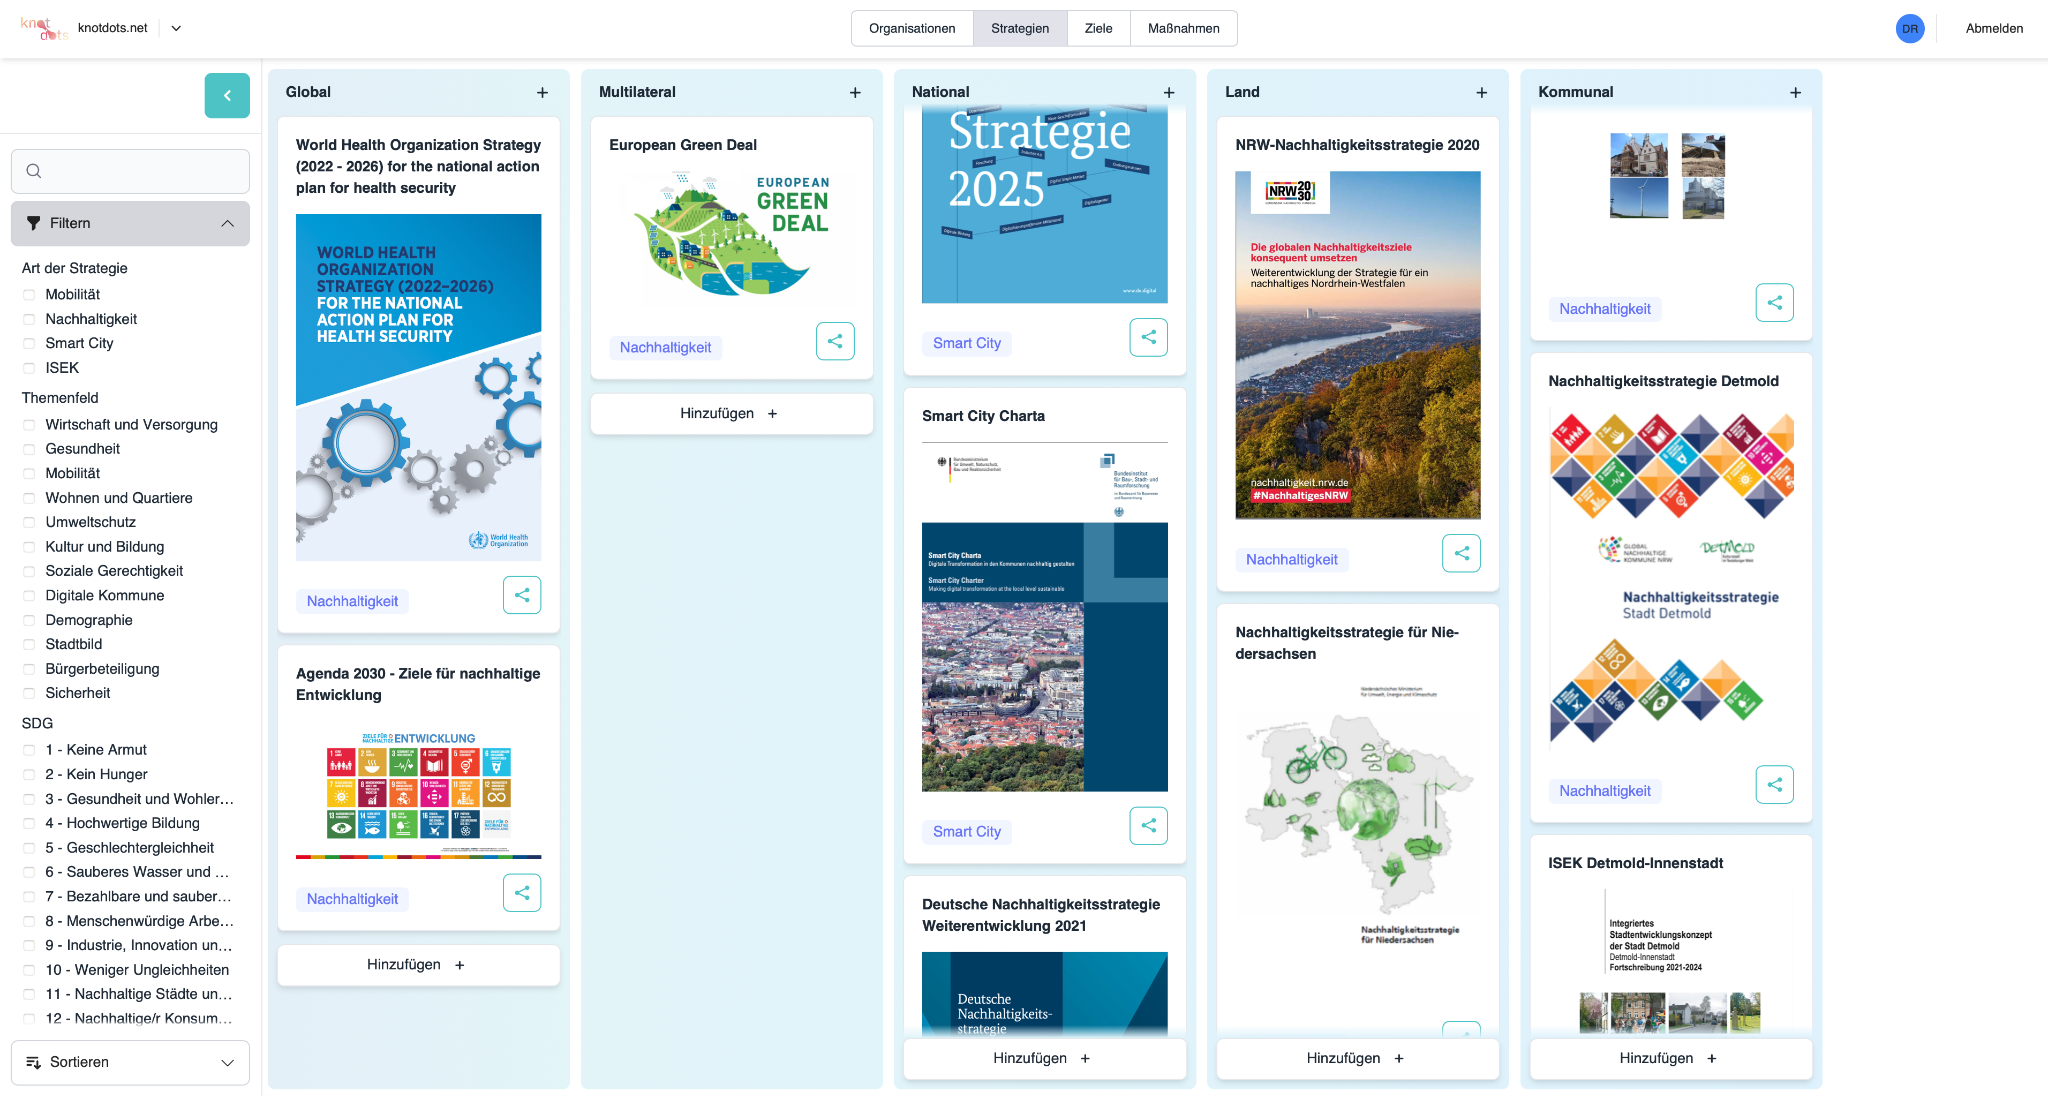Expand the knotdots.net workspace dropdown
Viewport: 2048px width, 1096px height.
[x=176, y=28]
